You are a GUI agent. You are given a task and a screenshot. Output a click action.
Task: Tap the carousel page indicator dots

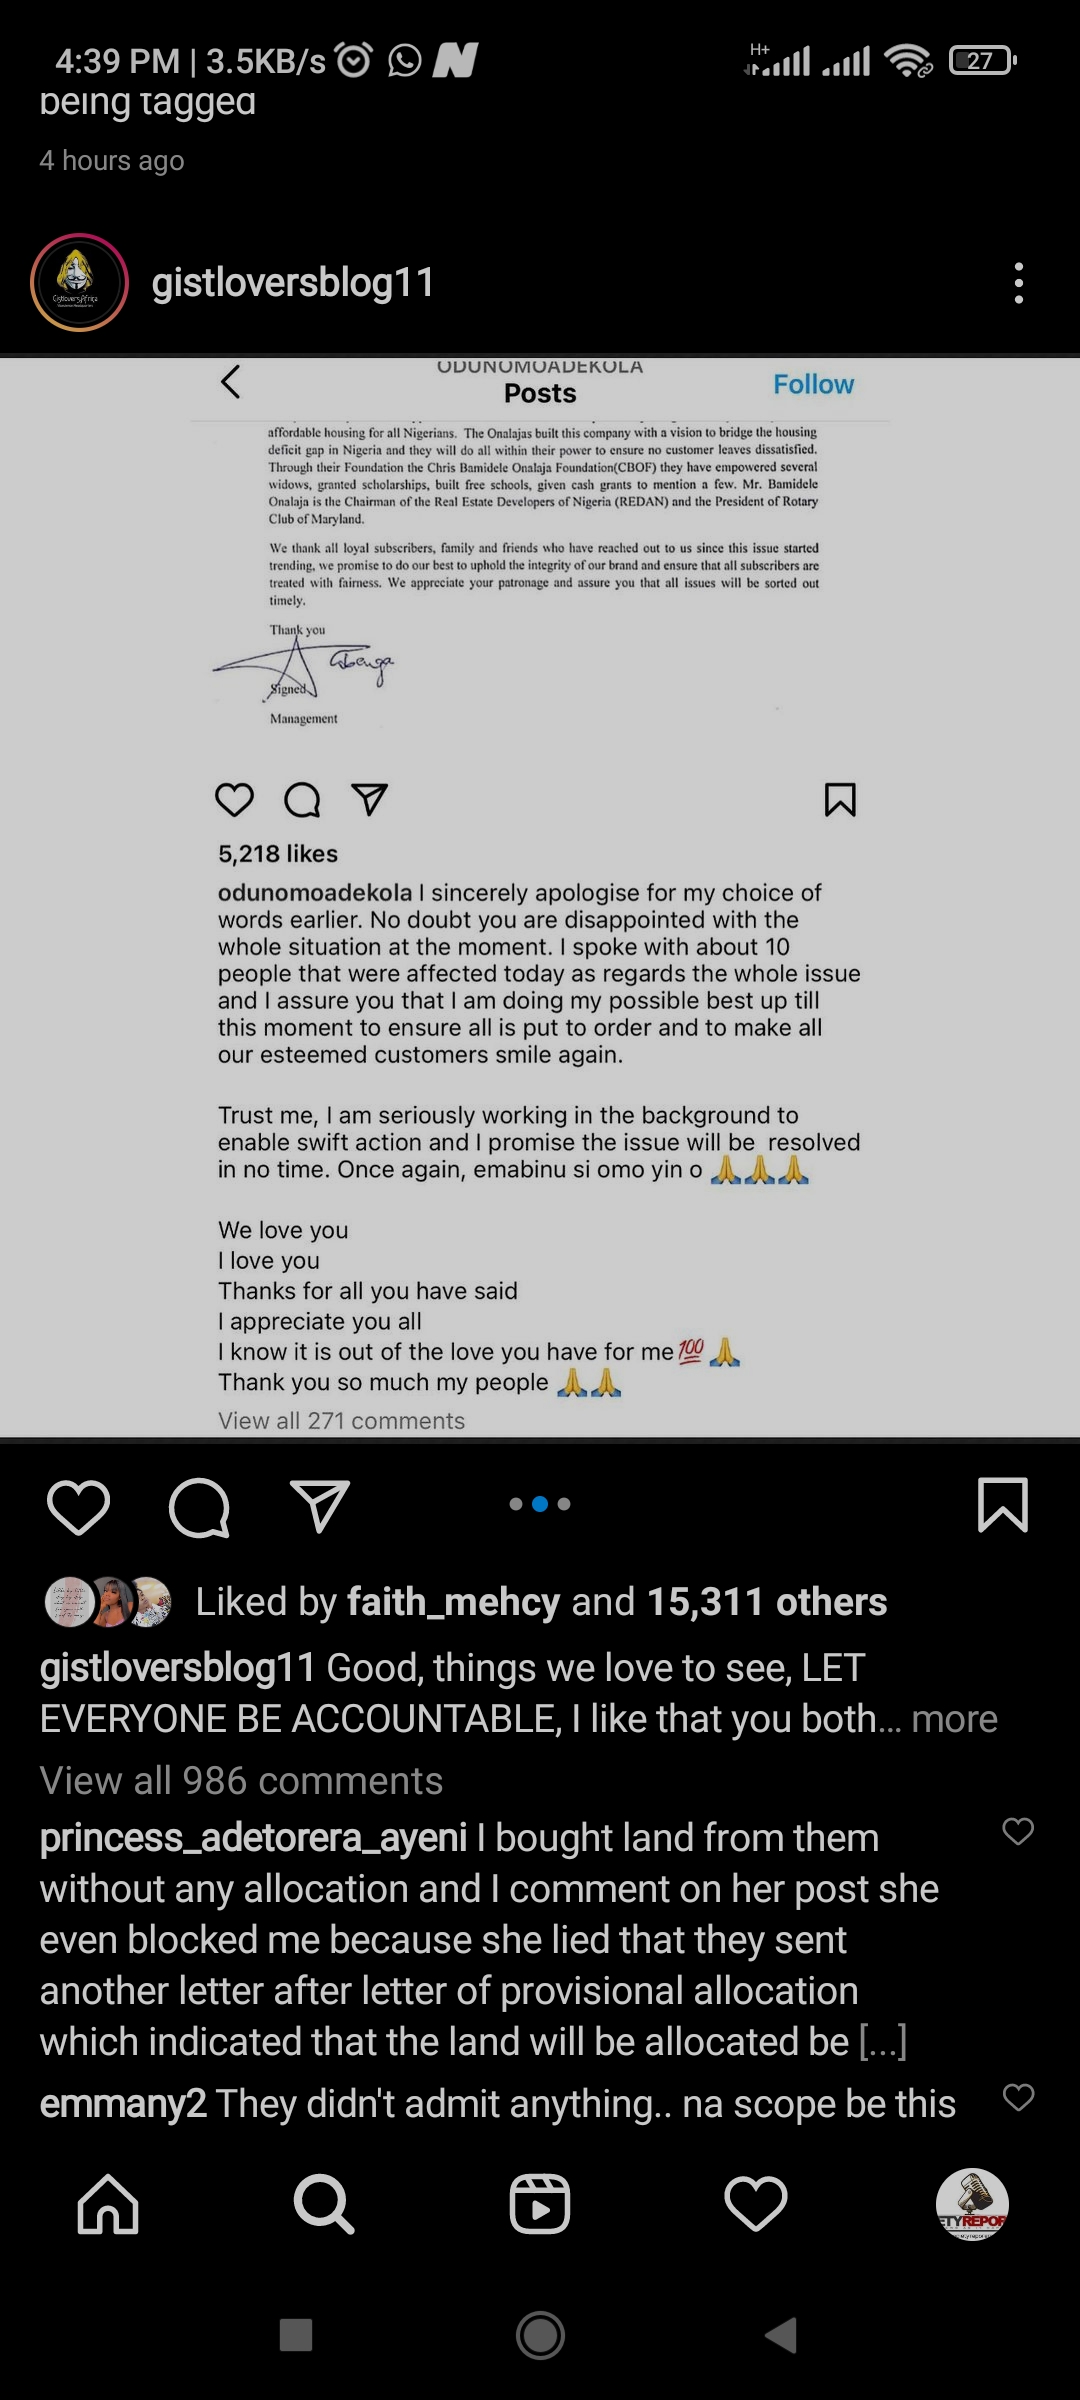[x=540, y=1504]
